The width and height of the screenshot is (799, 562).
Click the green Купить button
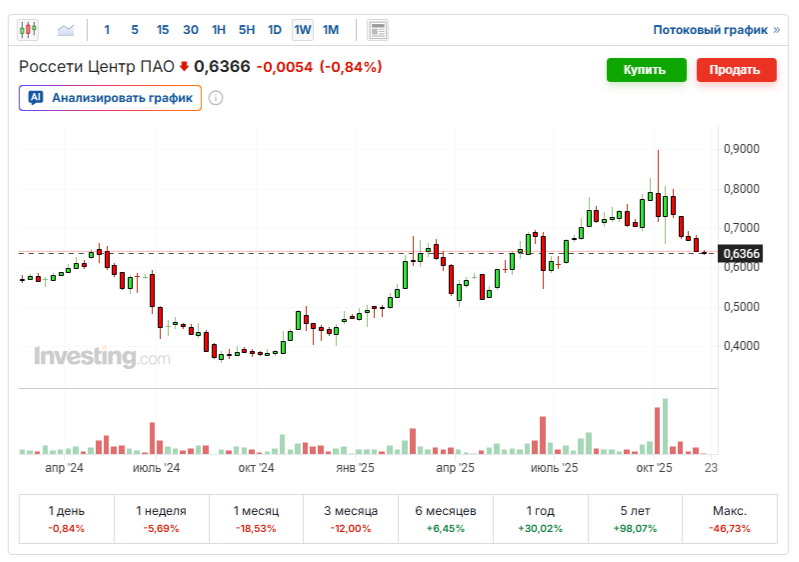pyautogui.click(x=646, y=70)
